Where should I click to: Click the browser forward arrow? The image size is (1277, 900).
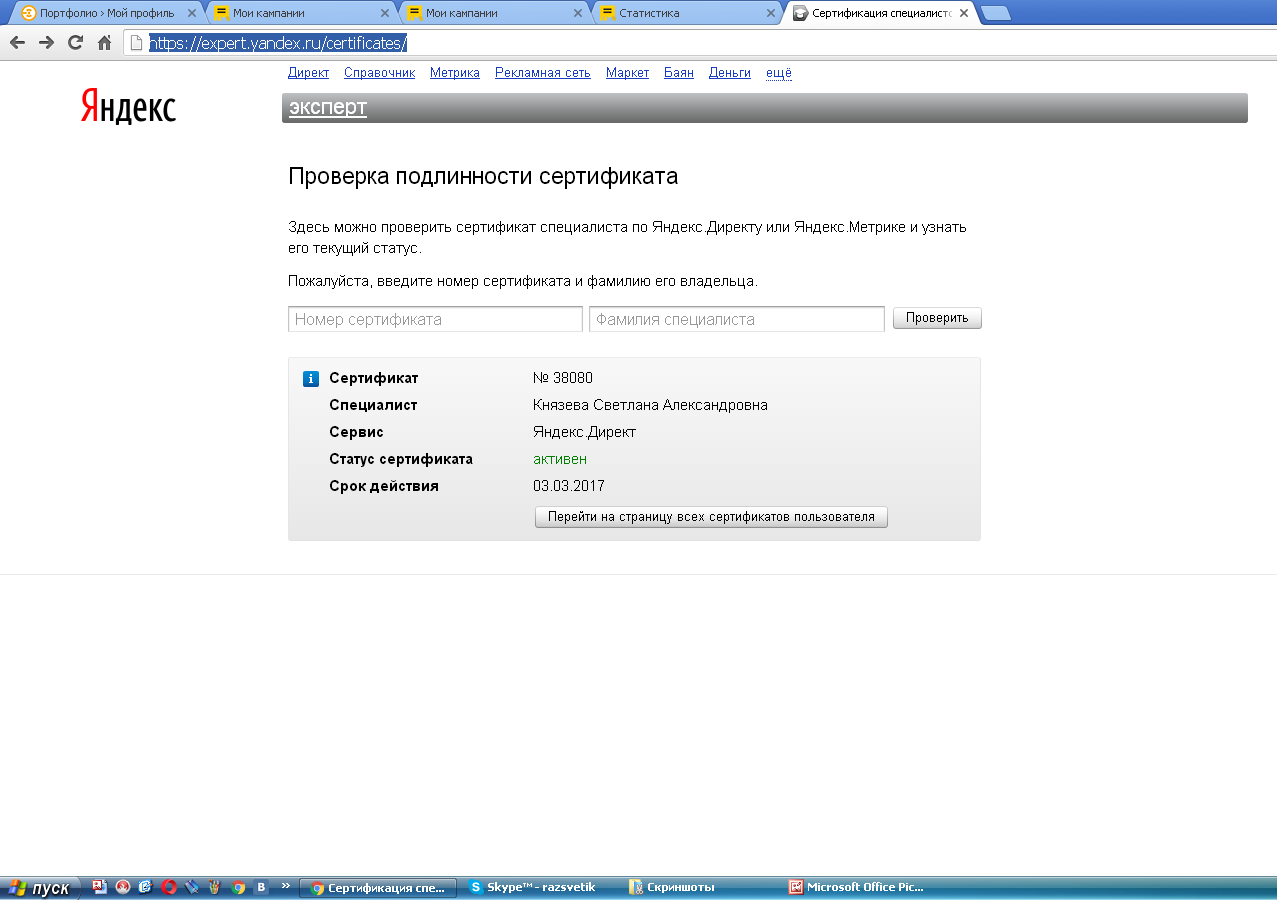tap(46, 43)
